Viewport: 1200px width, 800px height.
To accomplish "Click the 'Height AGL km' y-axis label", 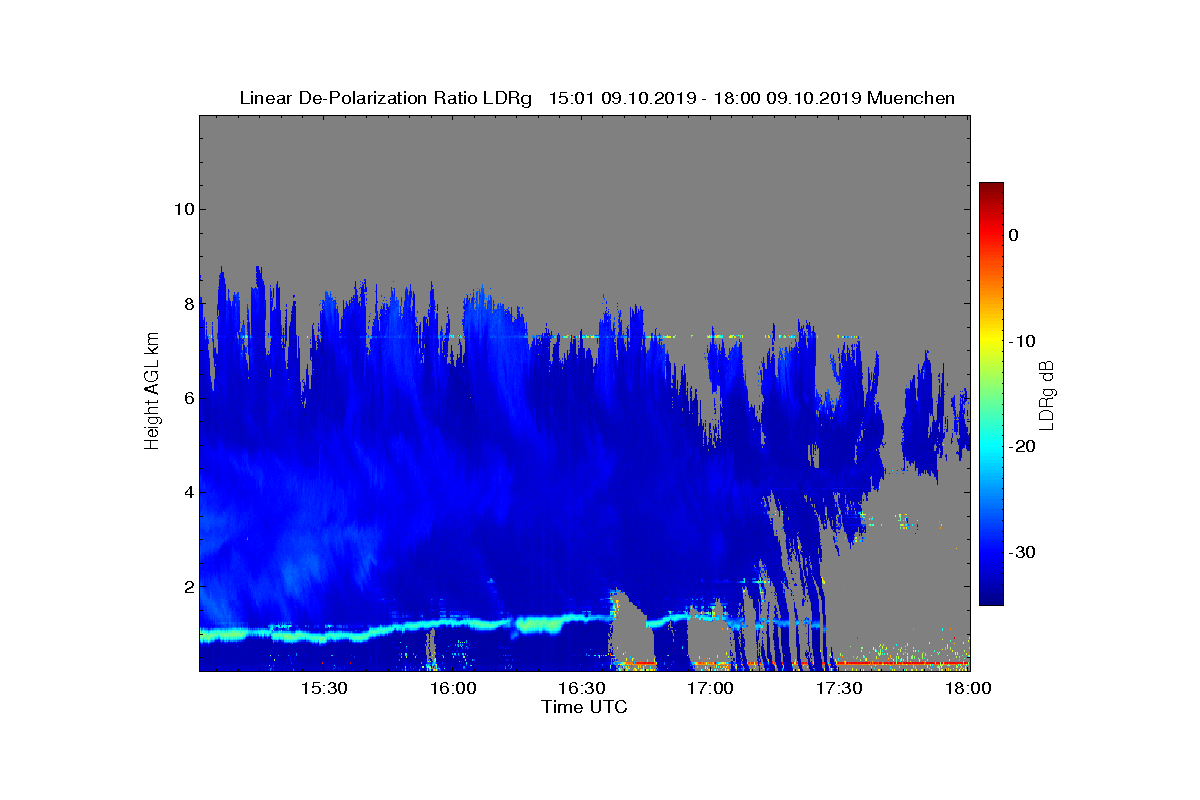I will click(x=152, y=392).
